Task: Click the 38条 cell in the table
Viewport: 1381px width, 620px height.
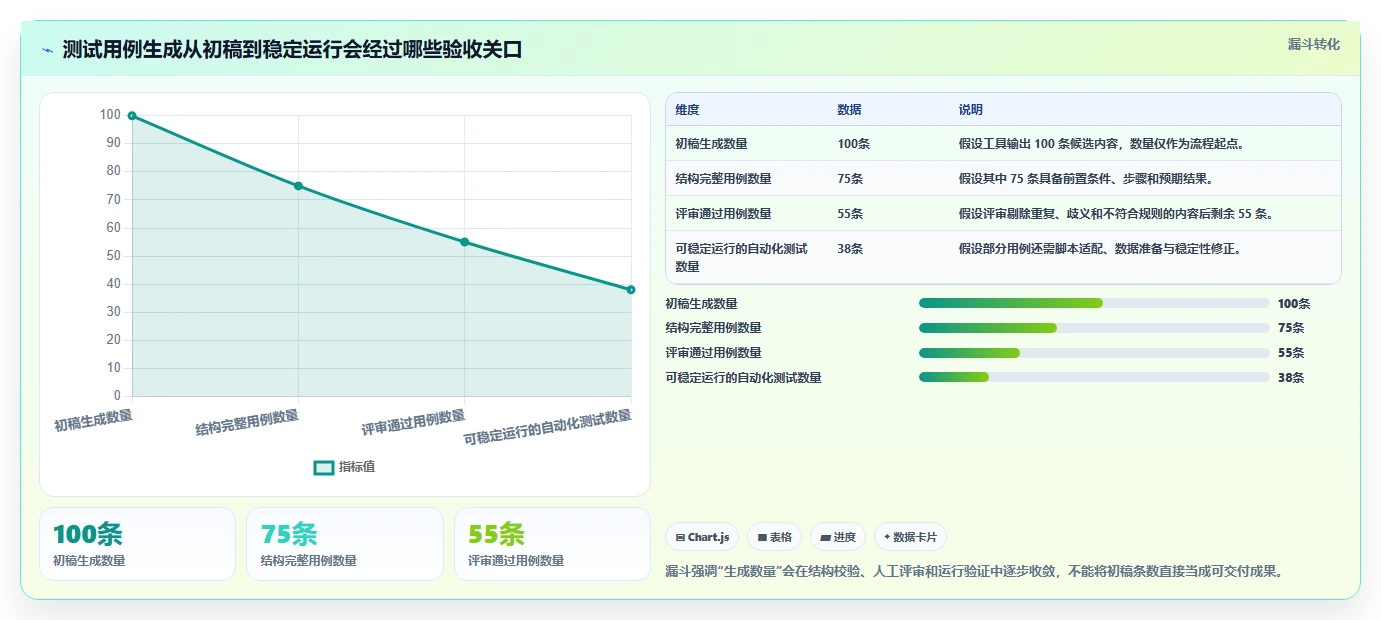Action: click(850, 249)
